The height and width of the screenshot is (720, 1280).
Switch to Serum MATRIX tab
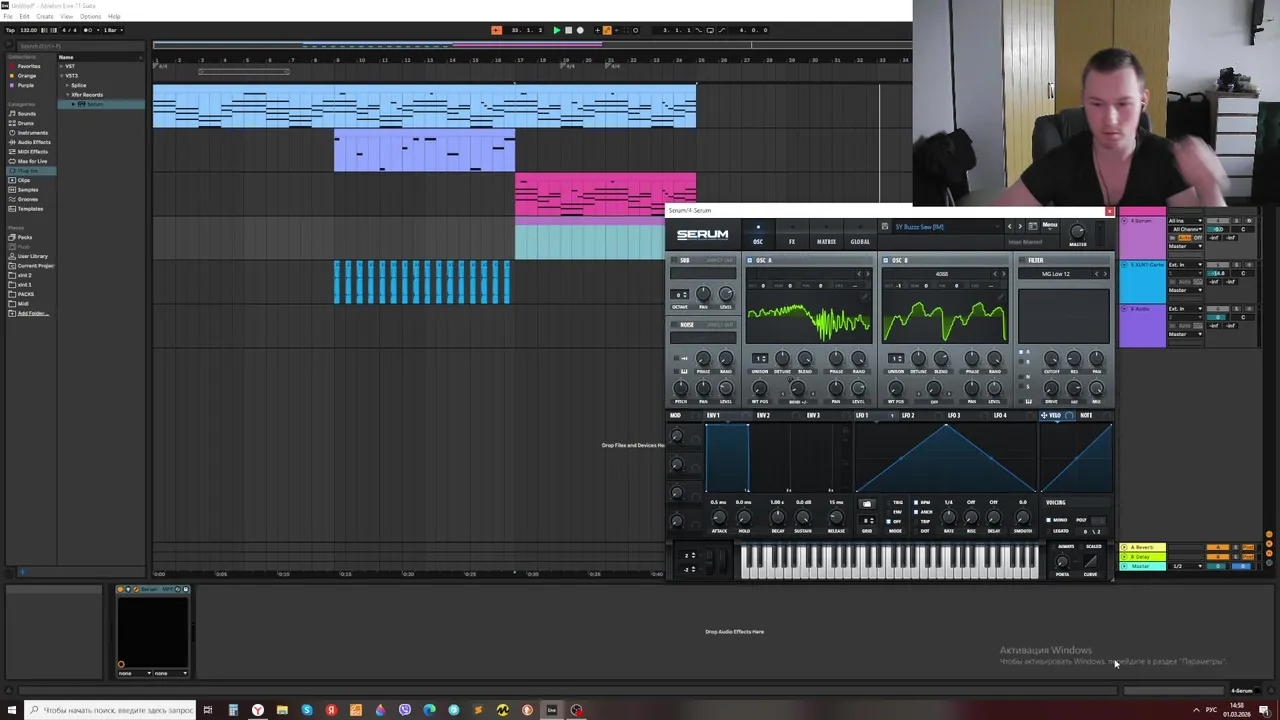(826, 235)
